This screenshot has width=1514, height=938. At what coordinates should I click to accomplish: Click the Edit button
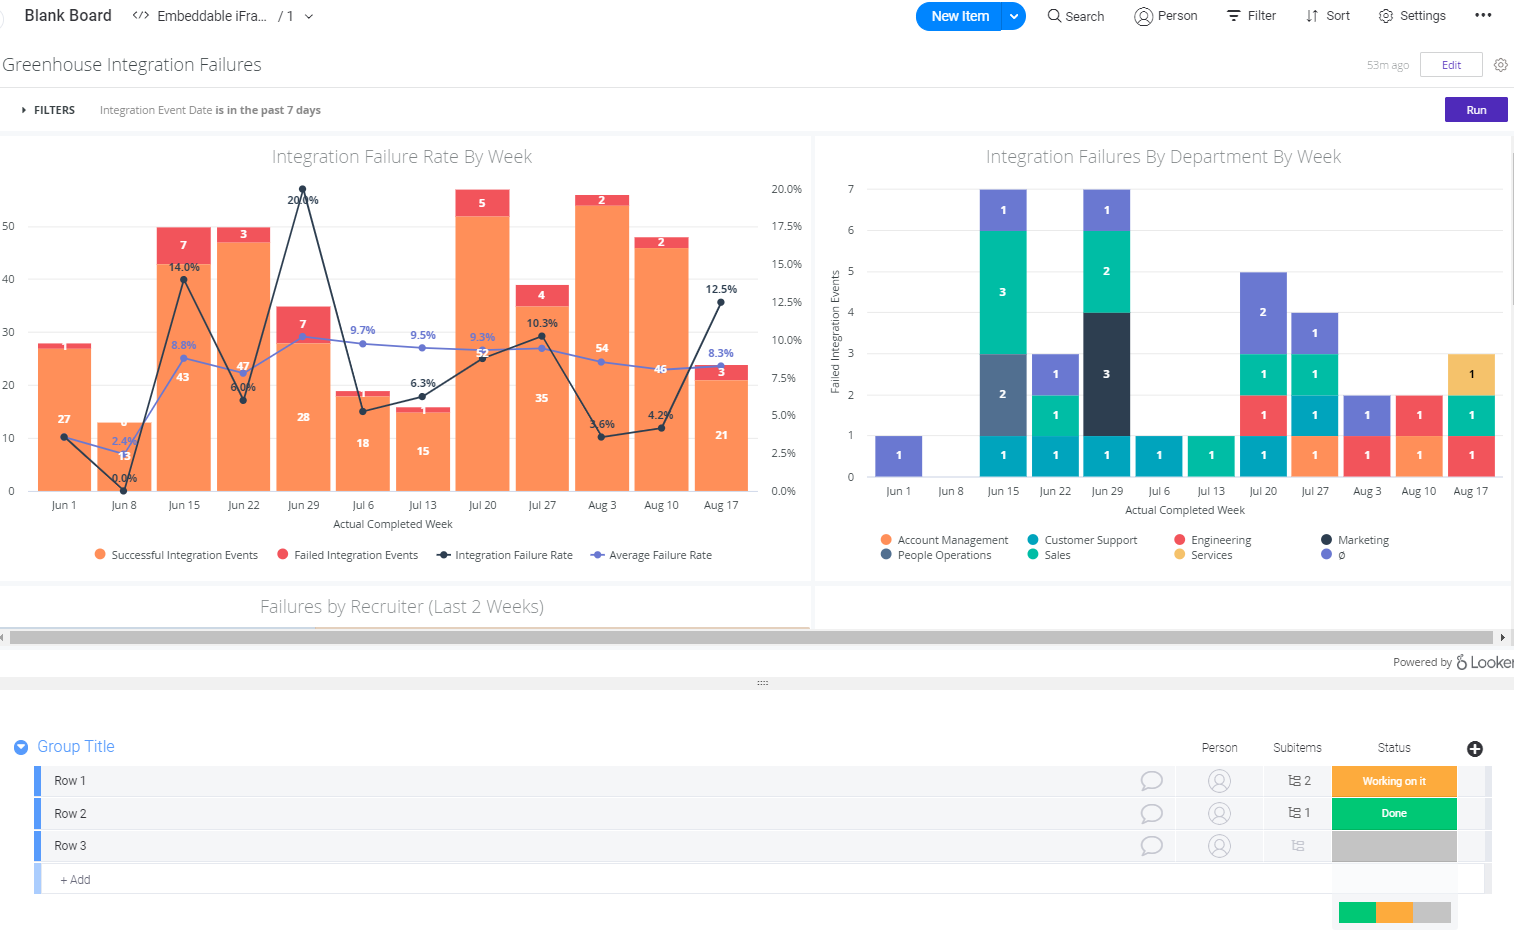tap(1451, 65)
